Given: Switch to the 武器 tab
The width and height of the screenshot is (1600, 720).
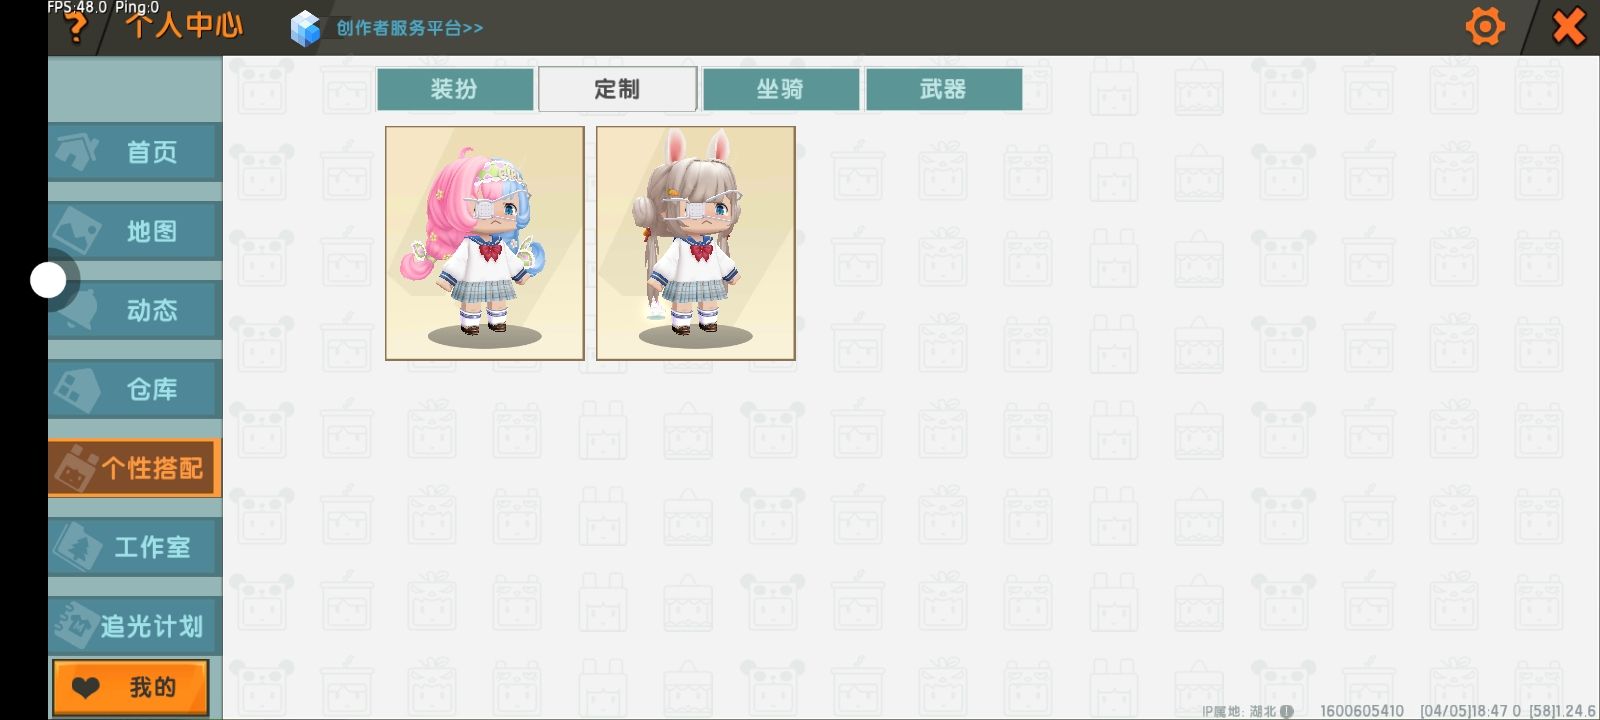Looking at the screenshot, I should click(x=944, y=89).
